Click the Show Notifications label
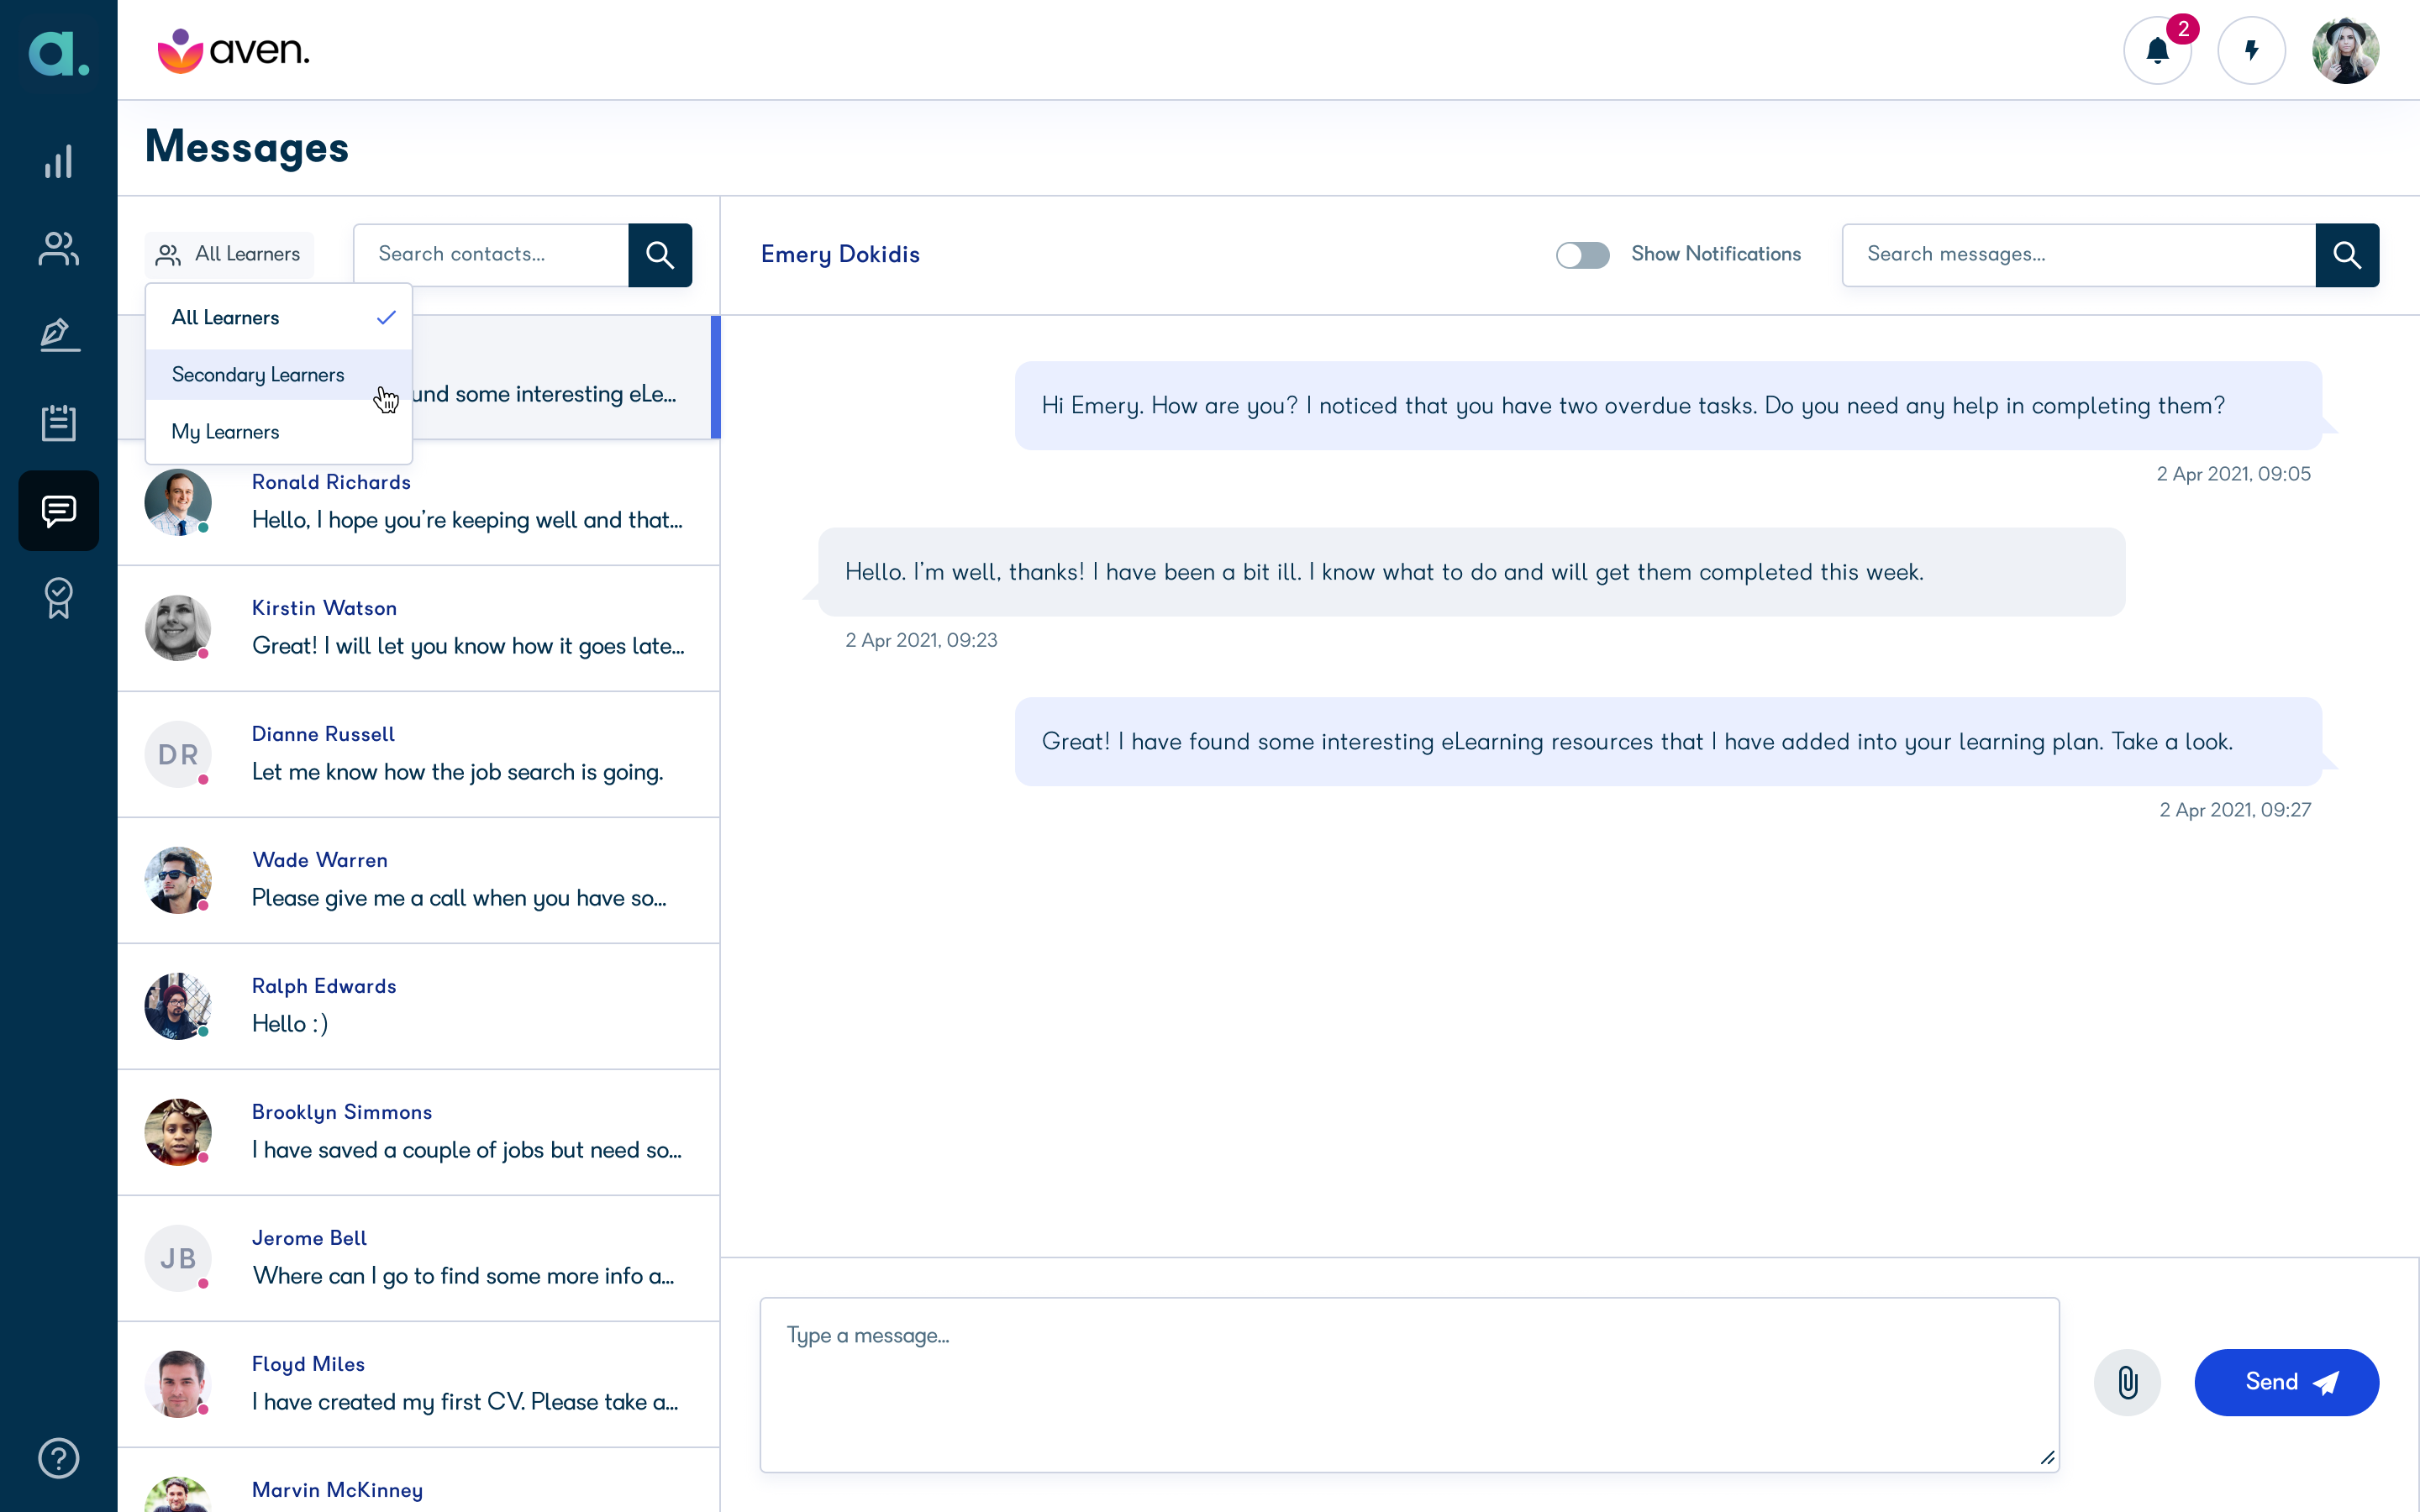Screen dimensions: 2420x1512 point(1716,254)
